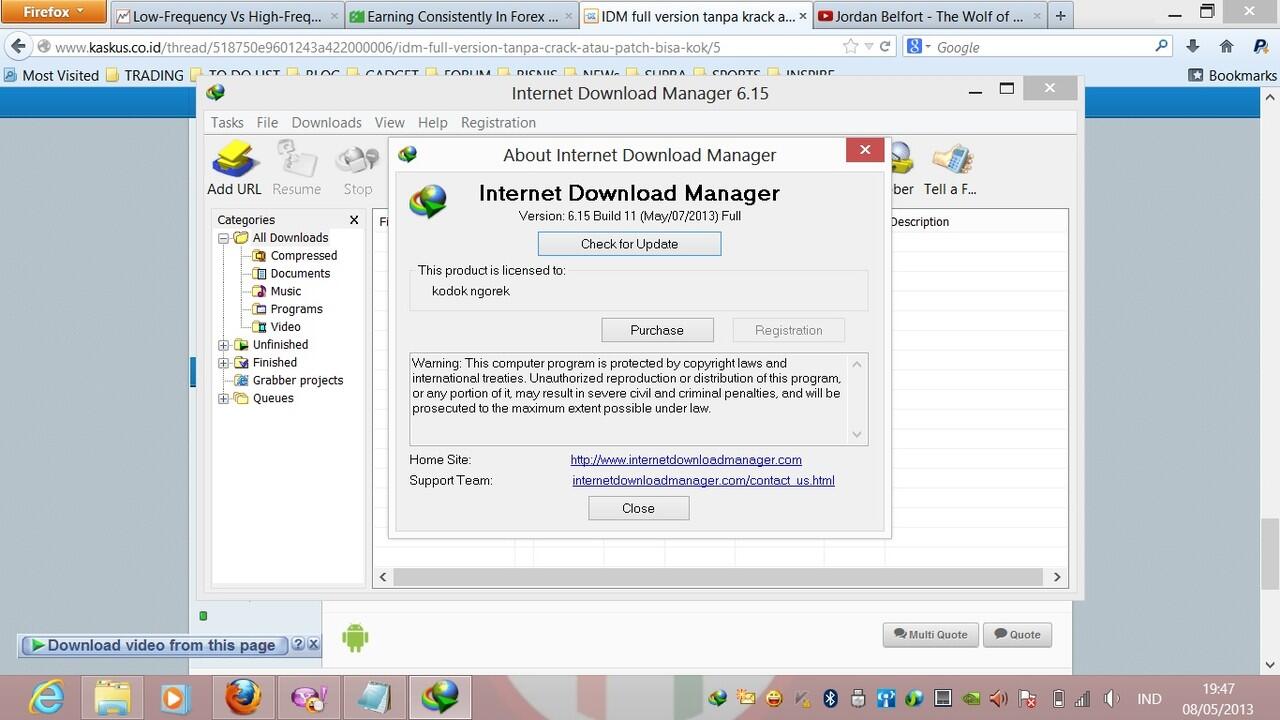The image size is (1280, 720).
Task: Select the Documents category folder icon
Action: coord(259,273)
